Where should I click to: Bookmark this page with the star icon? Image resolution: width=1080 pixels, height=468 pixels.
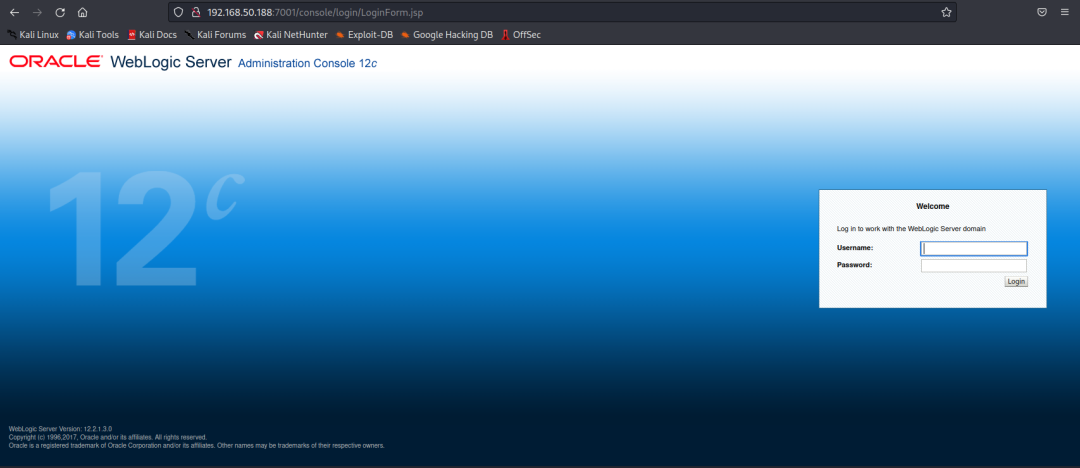[x=945, y=12]
